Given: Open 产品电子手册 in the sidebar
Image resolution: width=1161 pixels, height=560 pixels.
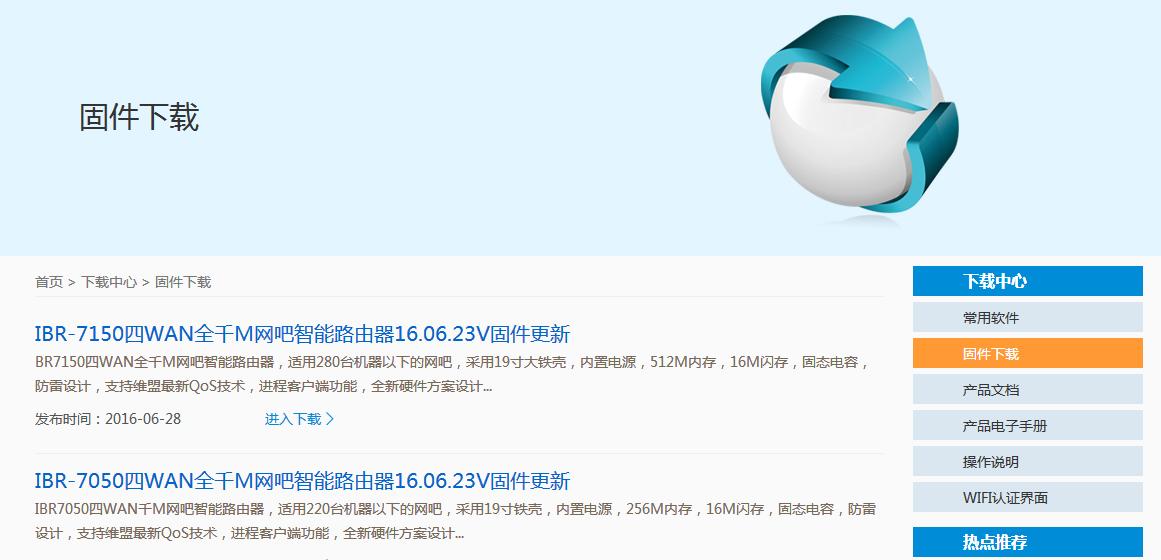Looking at the screenshot, I should pos(1028,426).
